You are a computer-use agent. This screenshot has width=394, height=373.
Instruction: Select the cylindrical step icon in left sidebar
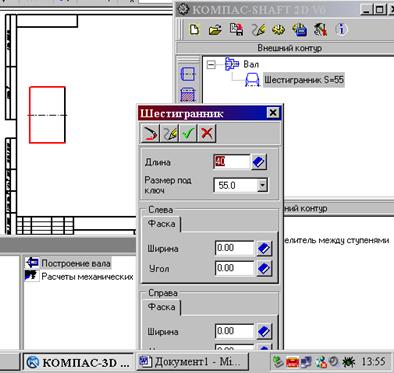pos(188,74)
